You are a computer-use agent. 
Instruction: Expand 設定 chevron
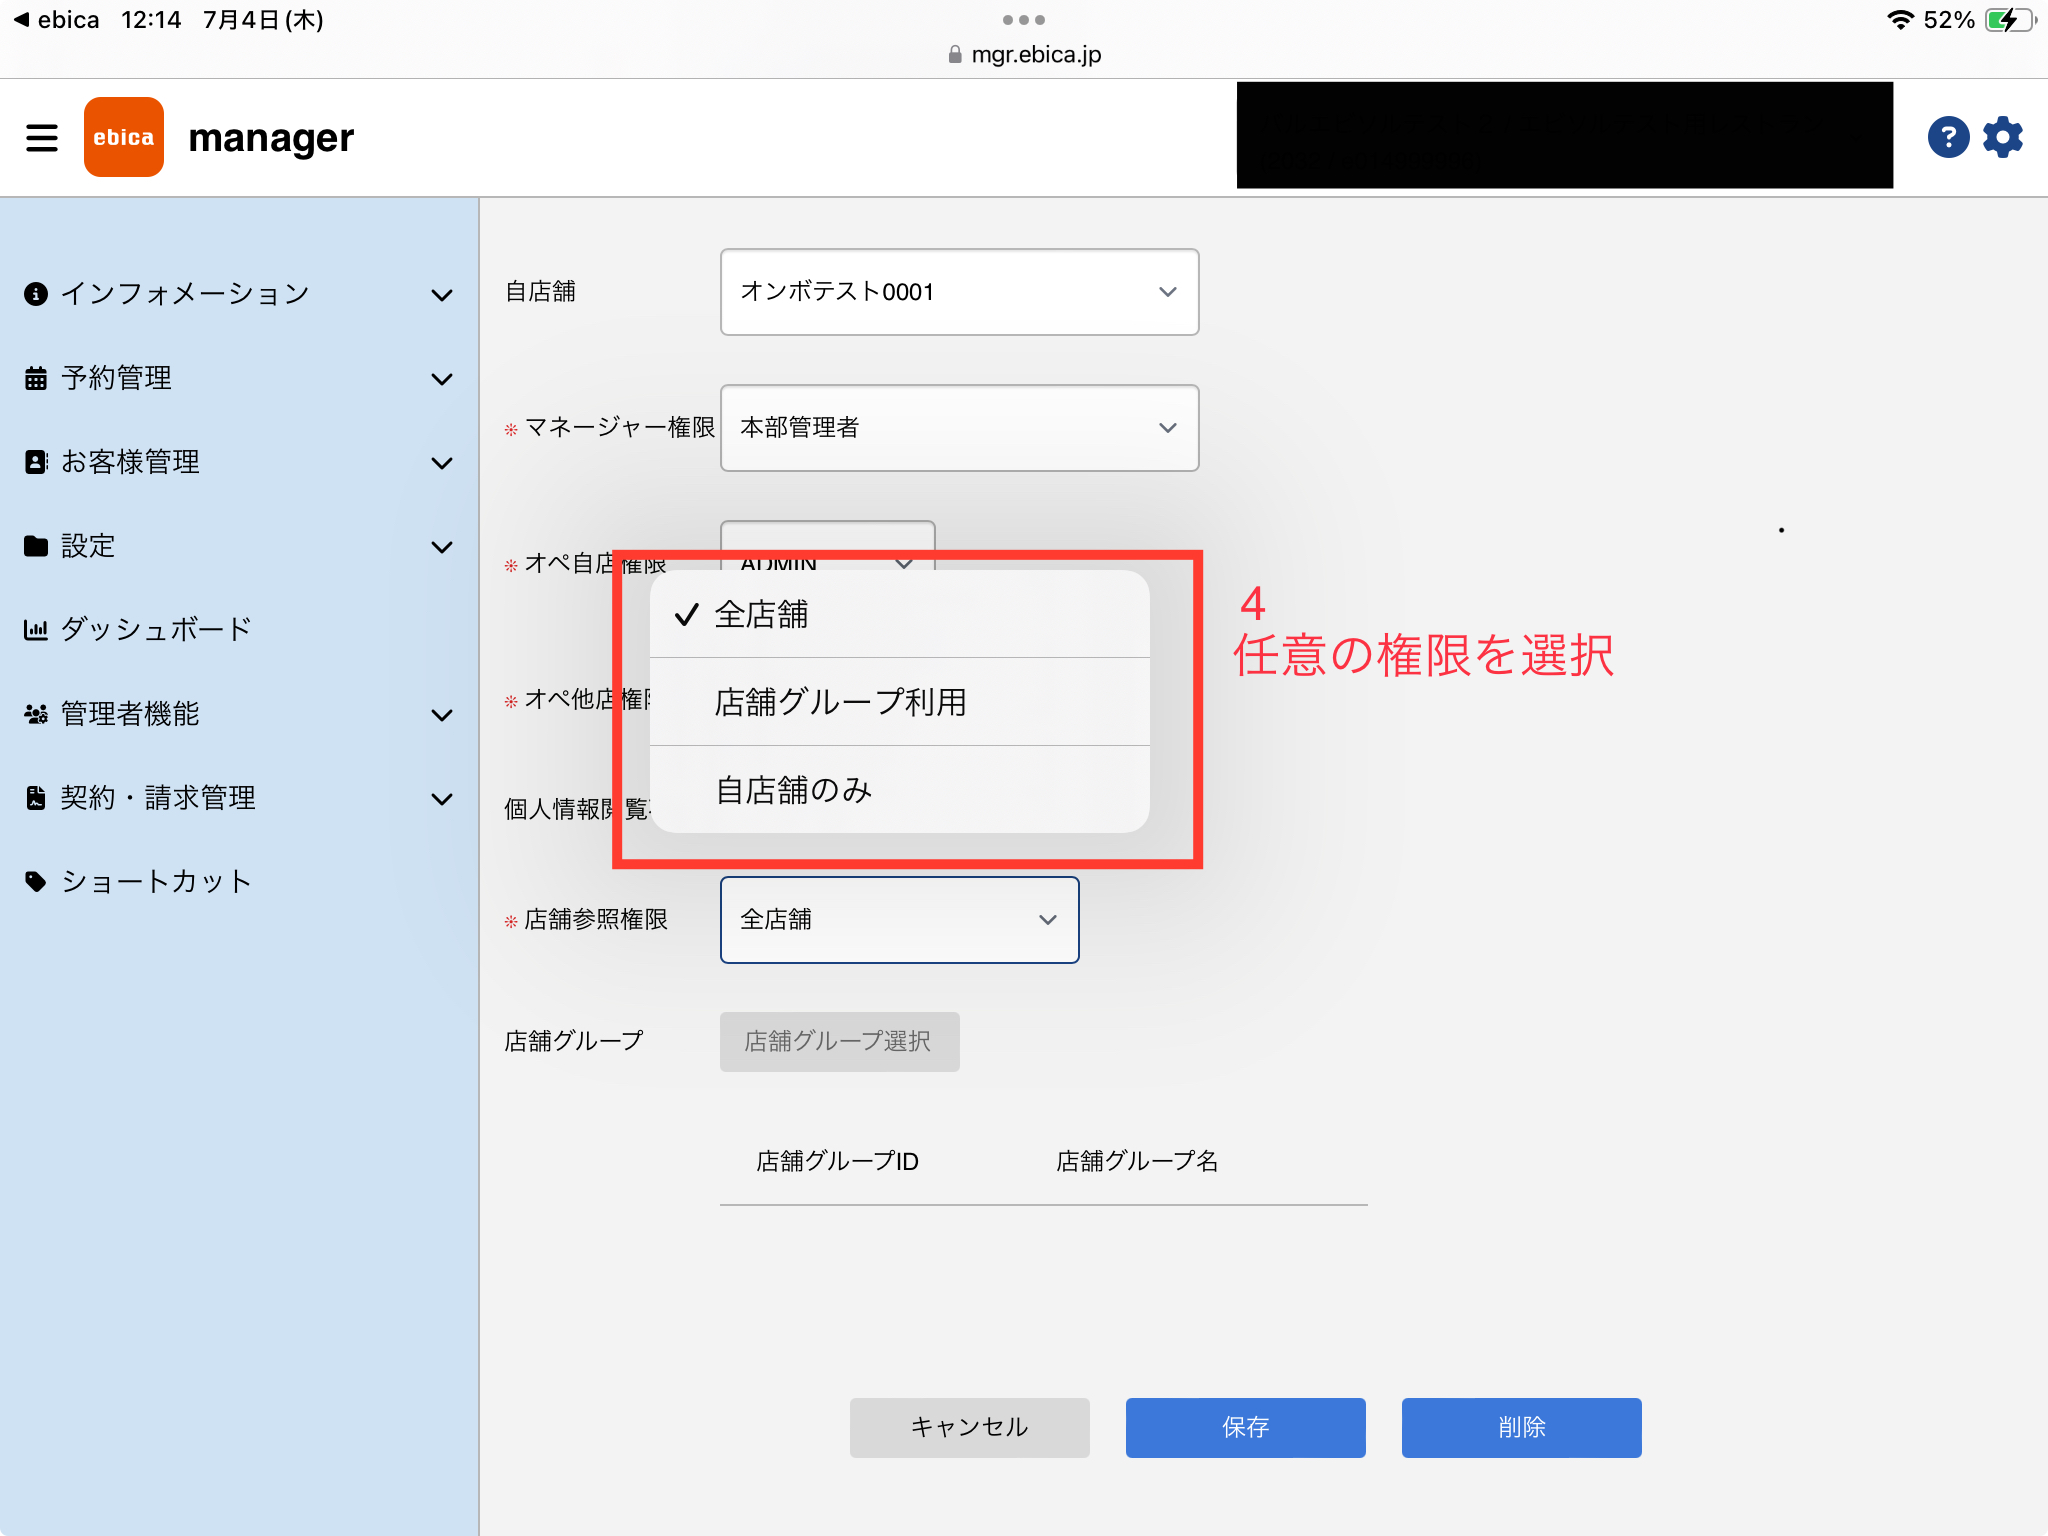click(442, 547)
